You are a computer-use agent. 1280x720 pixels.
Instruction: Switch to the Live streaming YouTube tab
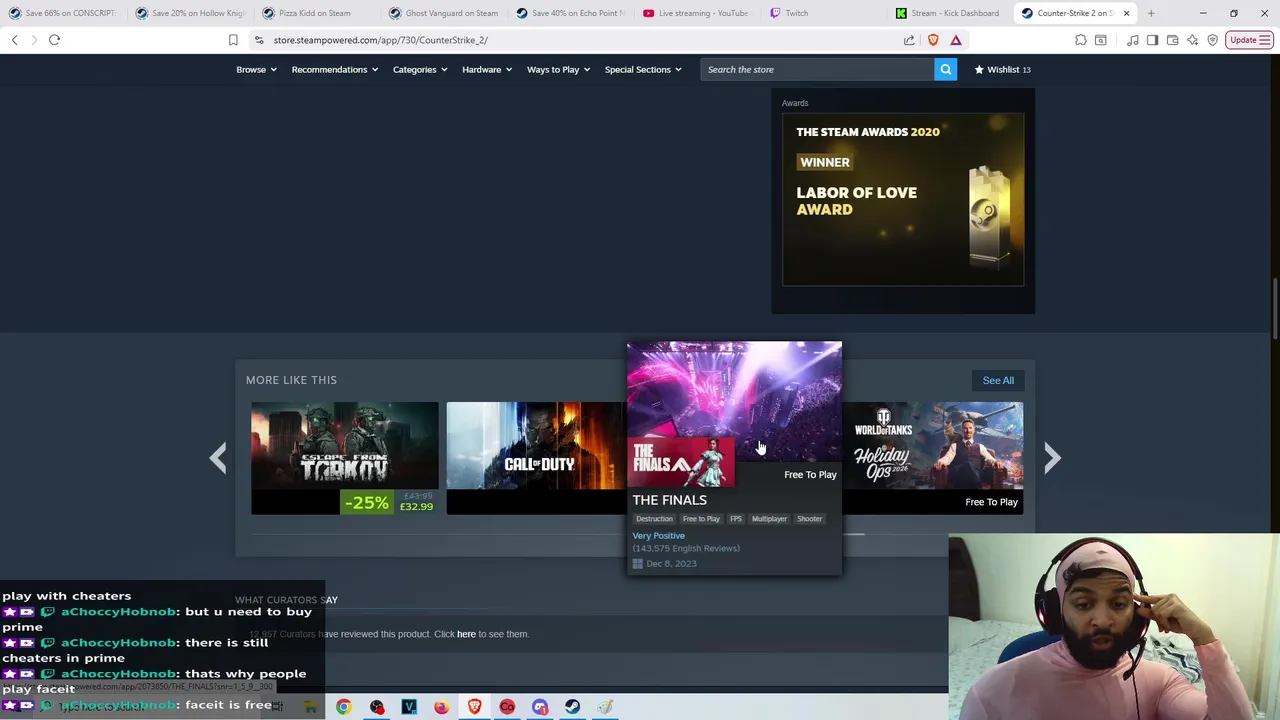click(697, 13)
